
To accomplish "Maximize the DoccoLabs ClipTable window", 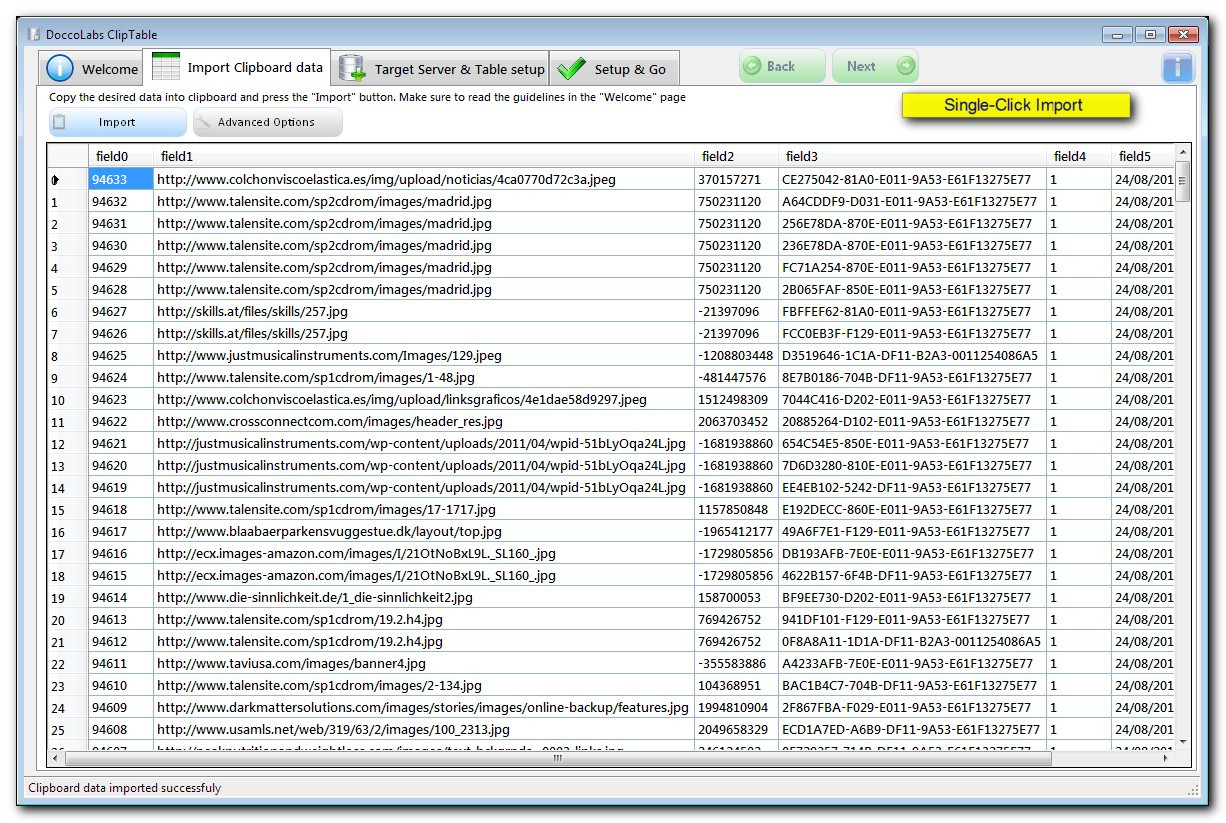I will pos(1149,34).
